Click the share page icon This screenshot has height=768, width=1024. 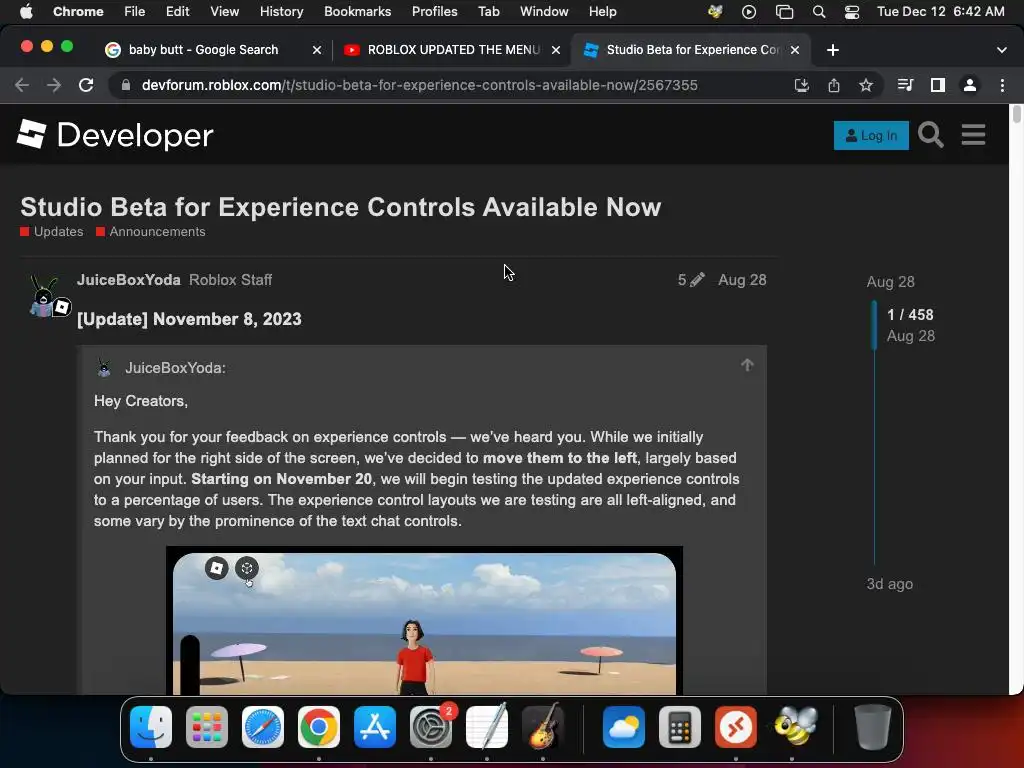pos(834,85)
